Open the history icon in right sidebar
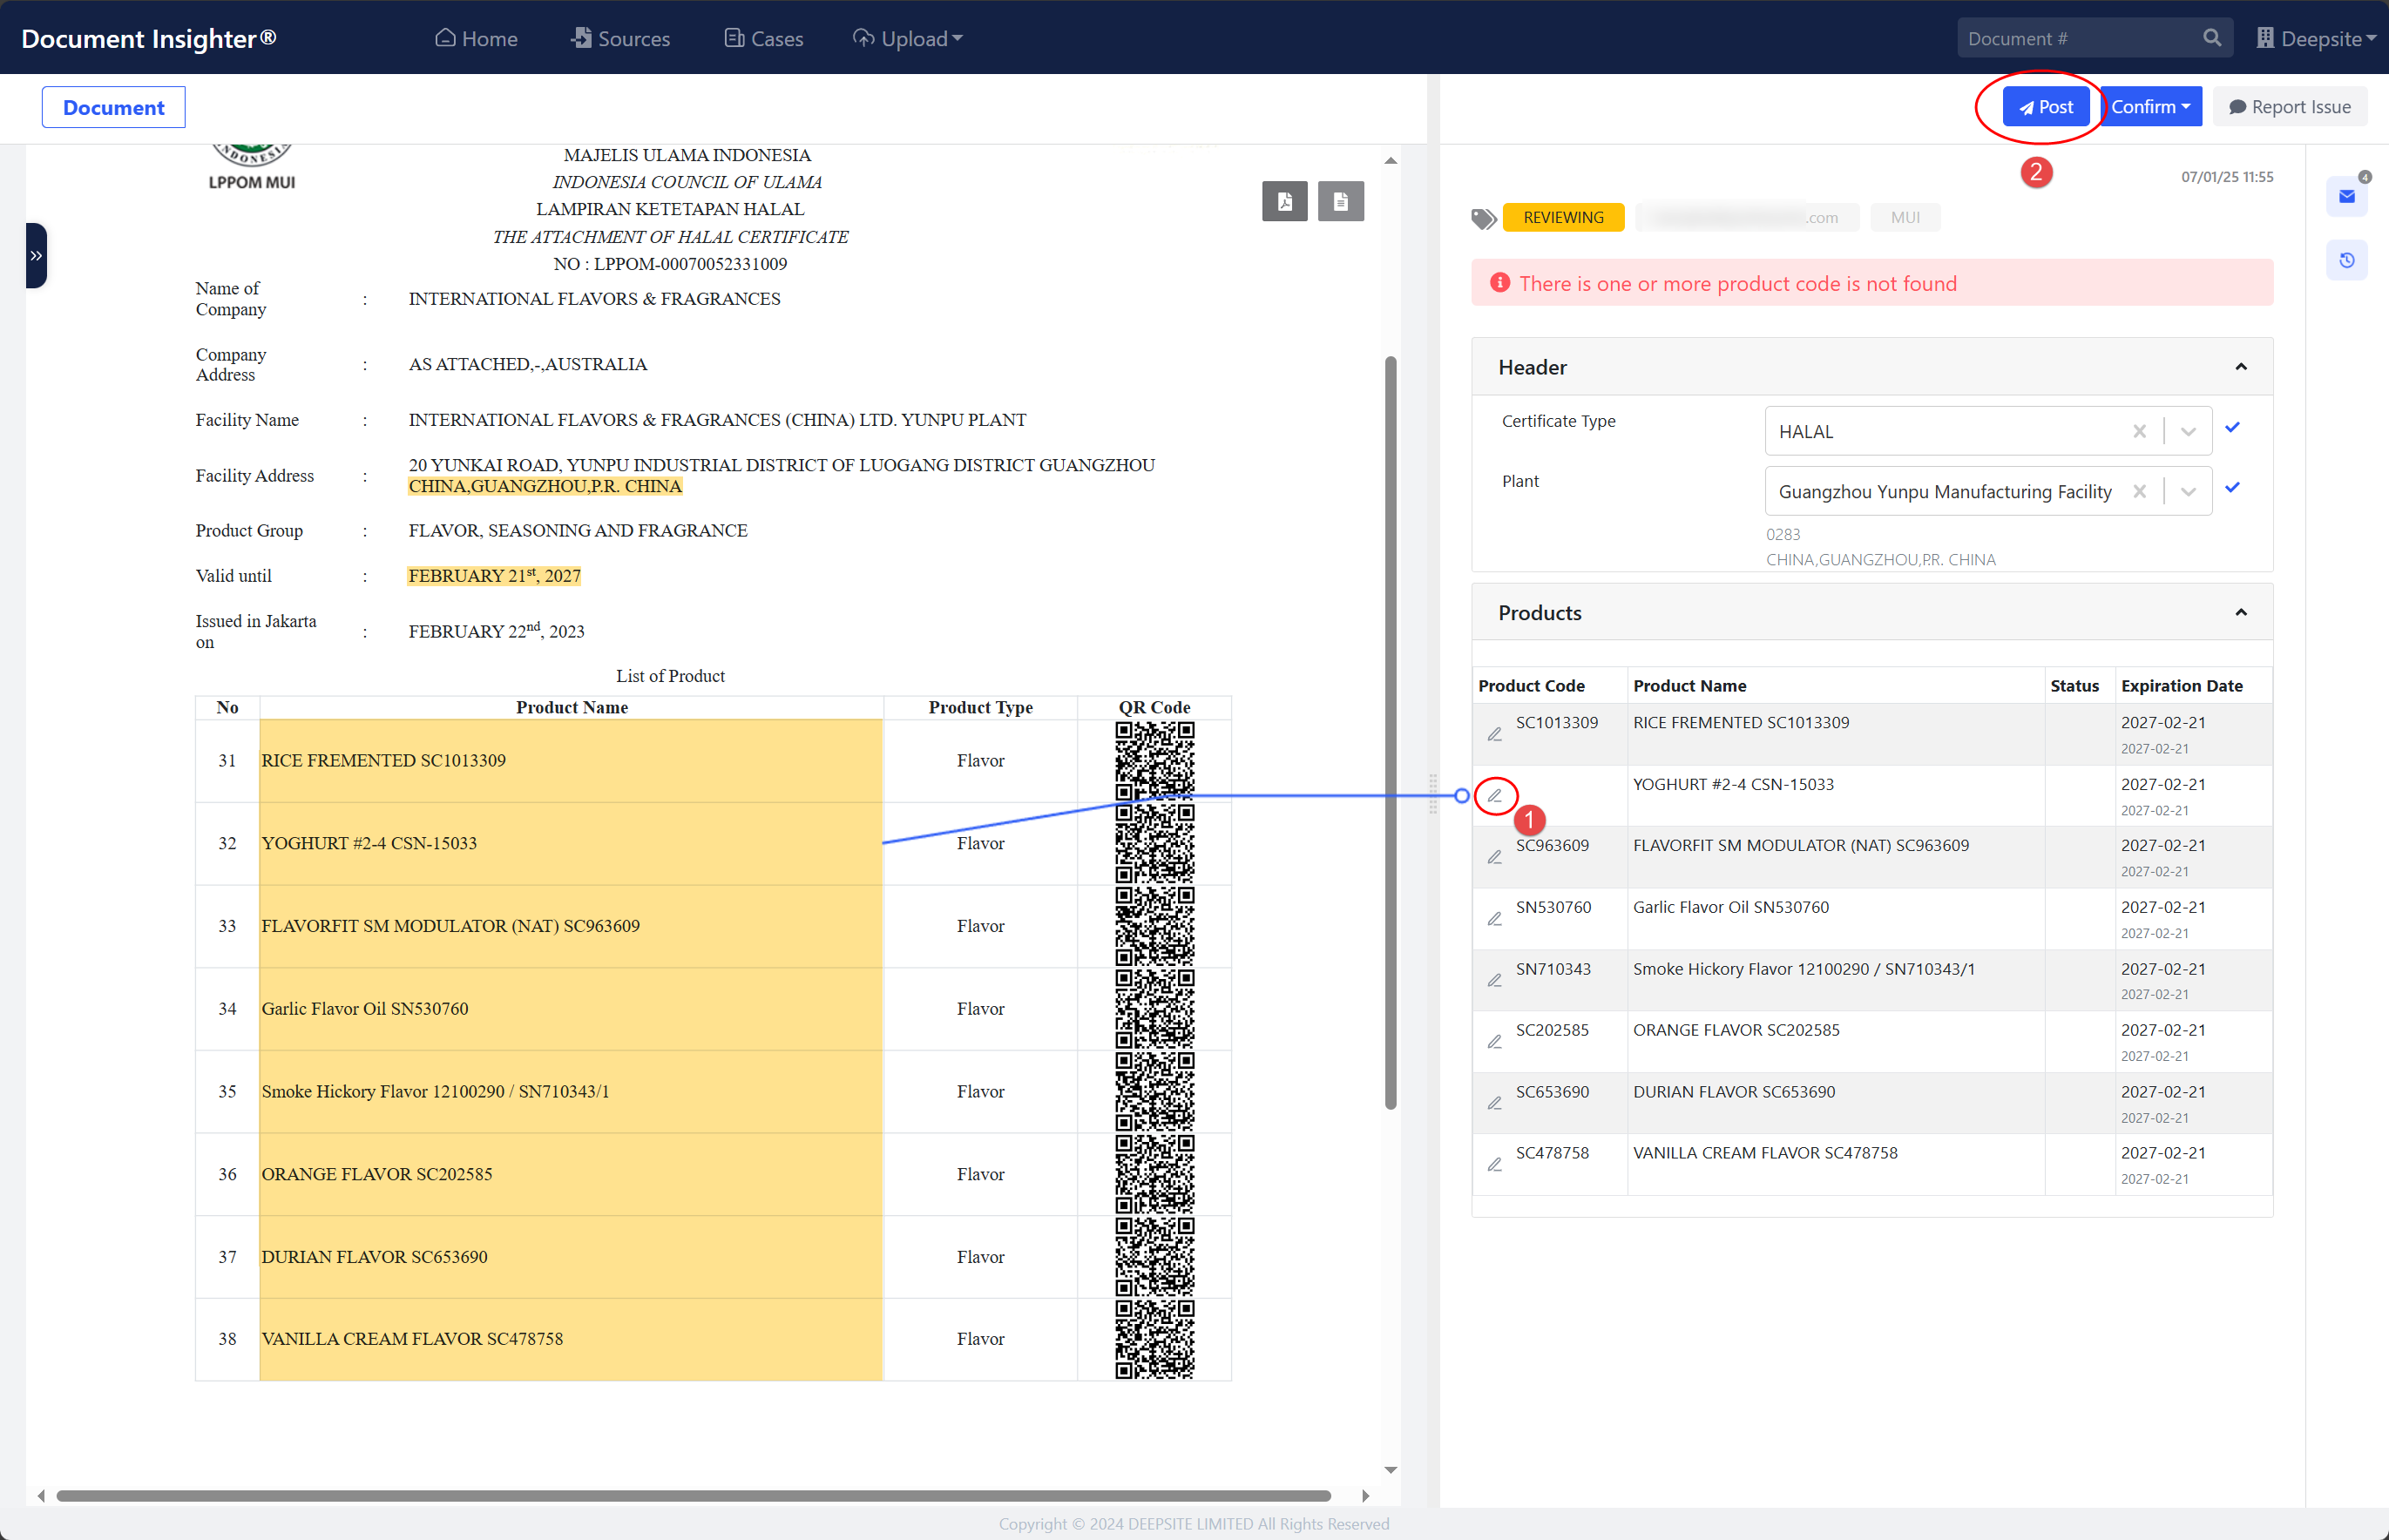Image resolution: width=2389 pixels, height=1540 pixels. 2346,260
